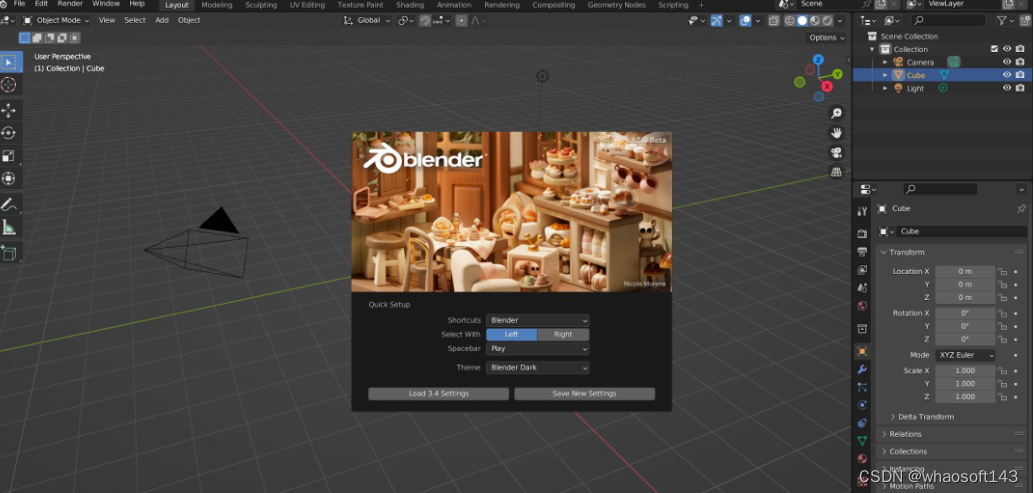The height and width of the screenshot is (493, 1034).
Task: Click the Z axis on navigation gizmo
Action: pos(818,59)
